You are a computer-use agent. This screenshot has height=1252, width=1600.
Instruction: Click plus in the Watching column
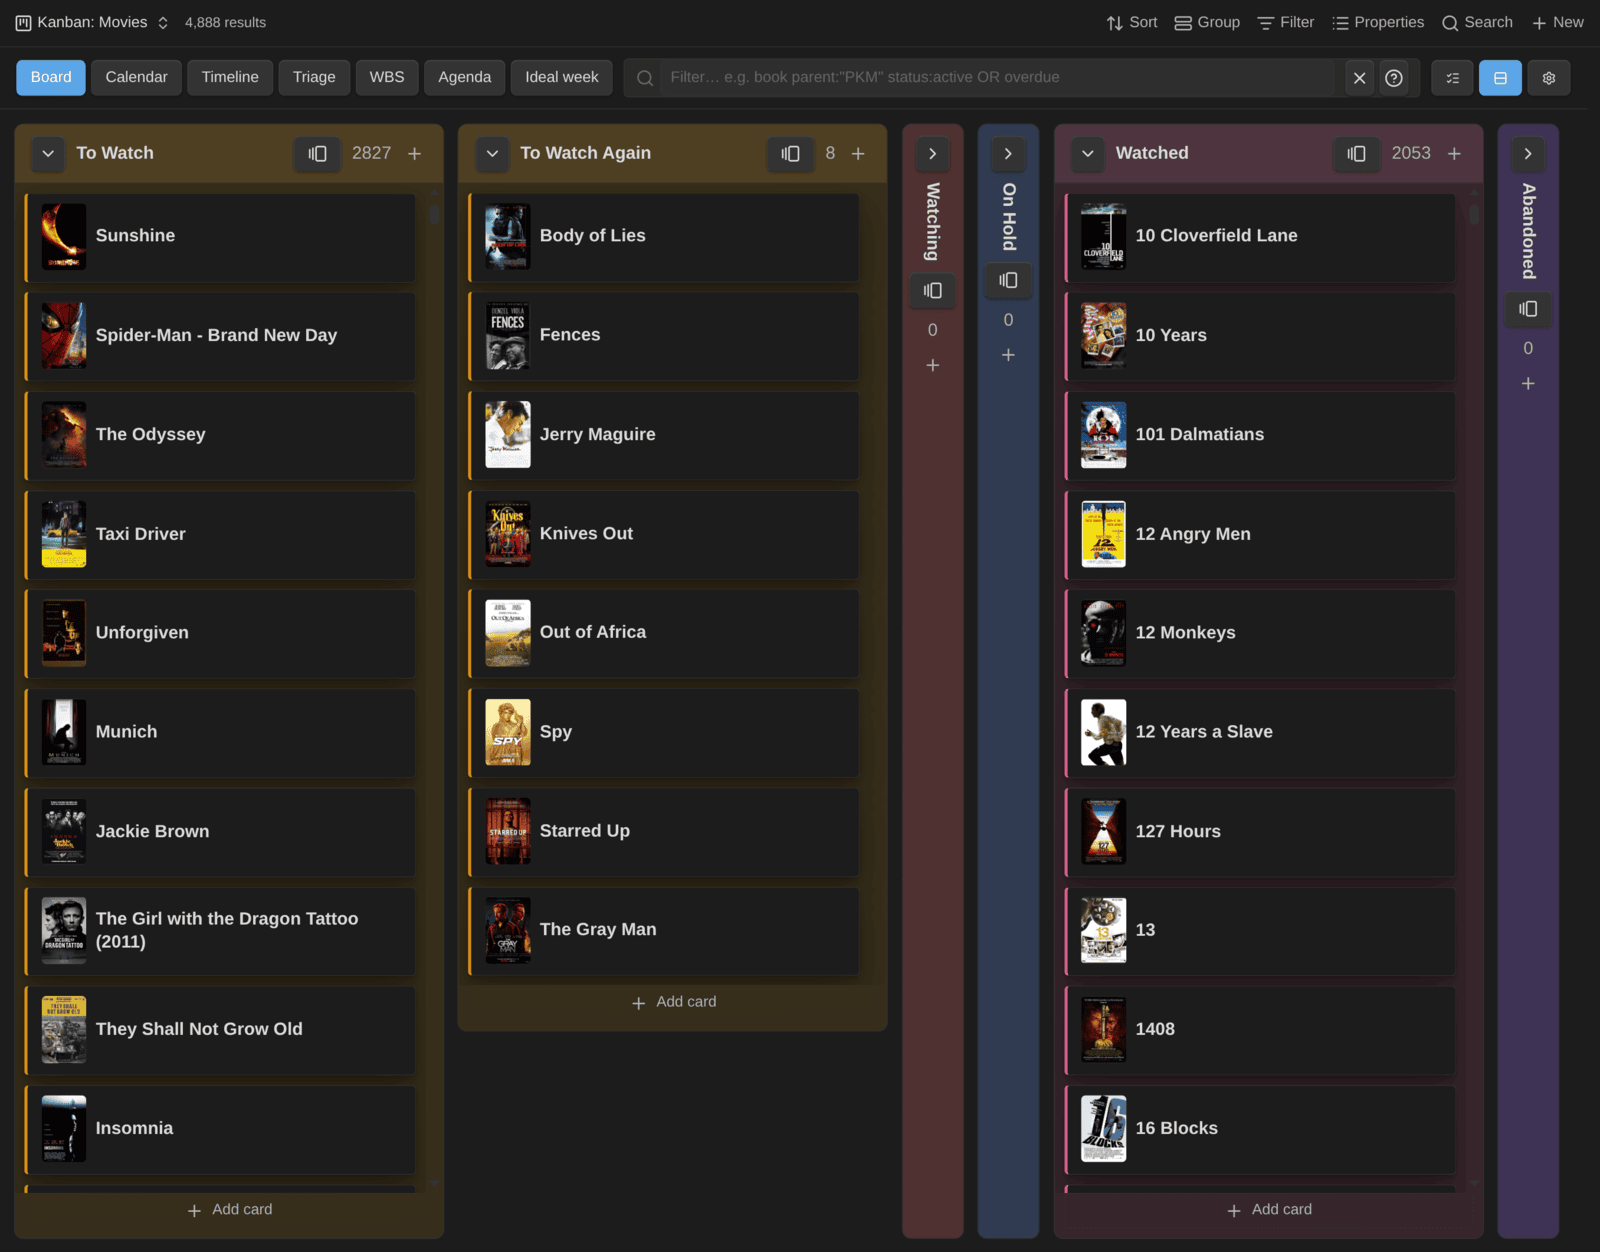(x=933, y=365)
